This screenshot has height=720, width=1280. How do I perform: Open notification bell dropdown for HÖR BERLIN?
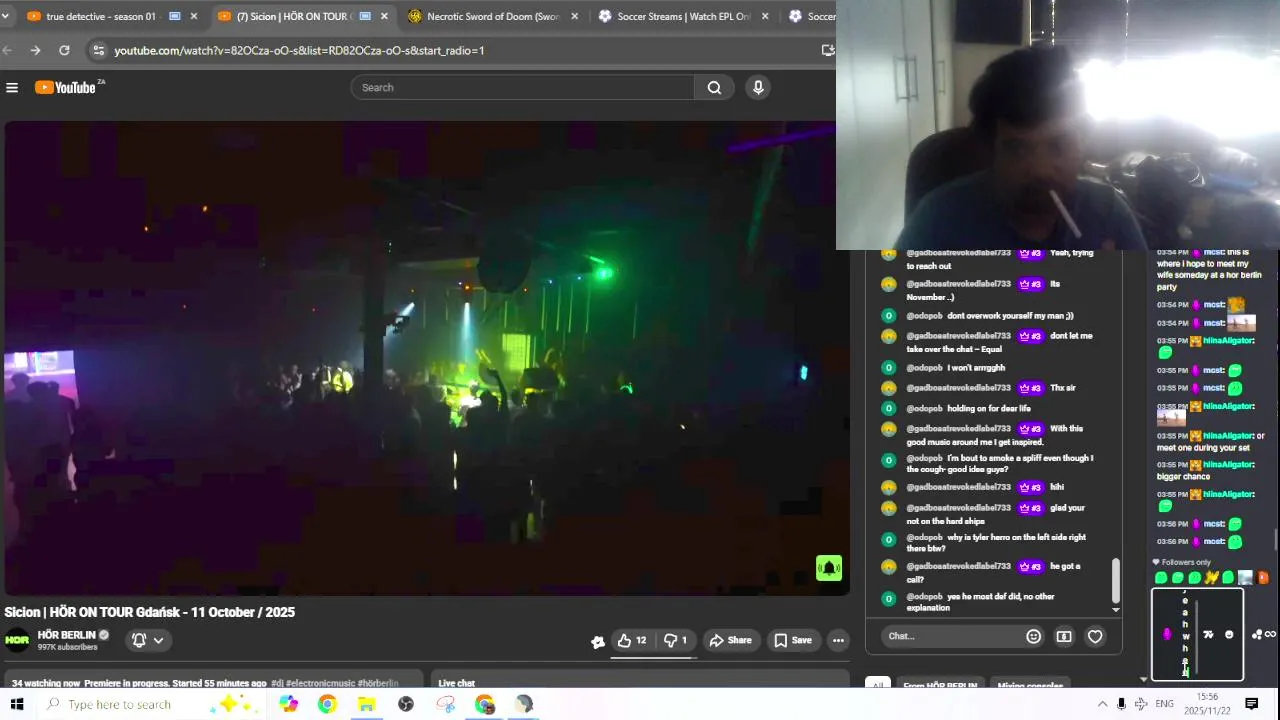click(148, 640)
